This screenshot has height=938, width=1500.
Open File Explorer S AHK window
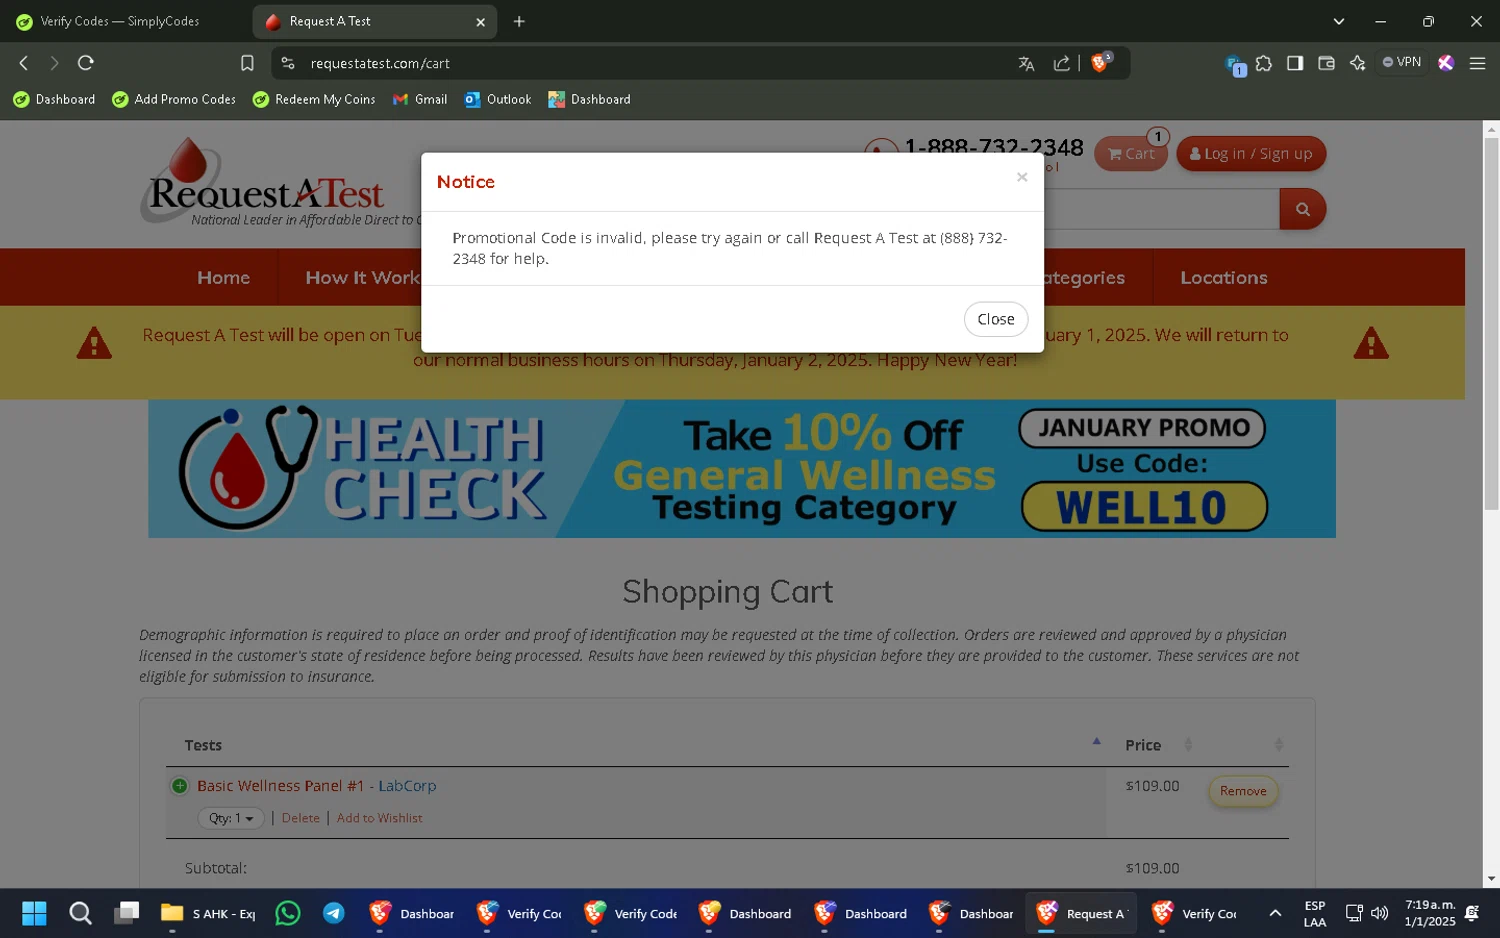coord(209,913)
